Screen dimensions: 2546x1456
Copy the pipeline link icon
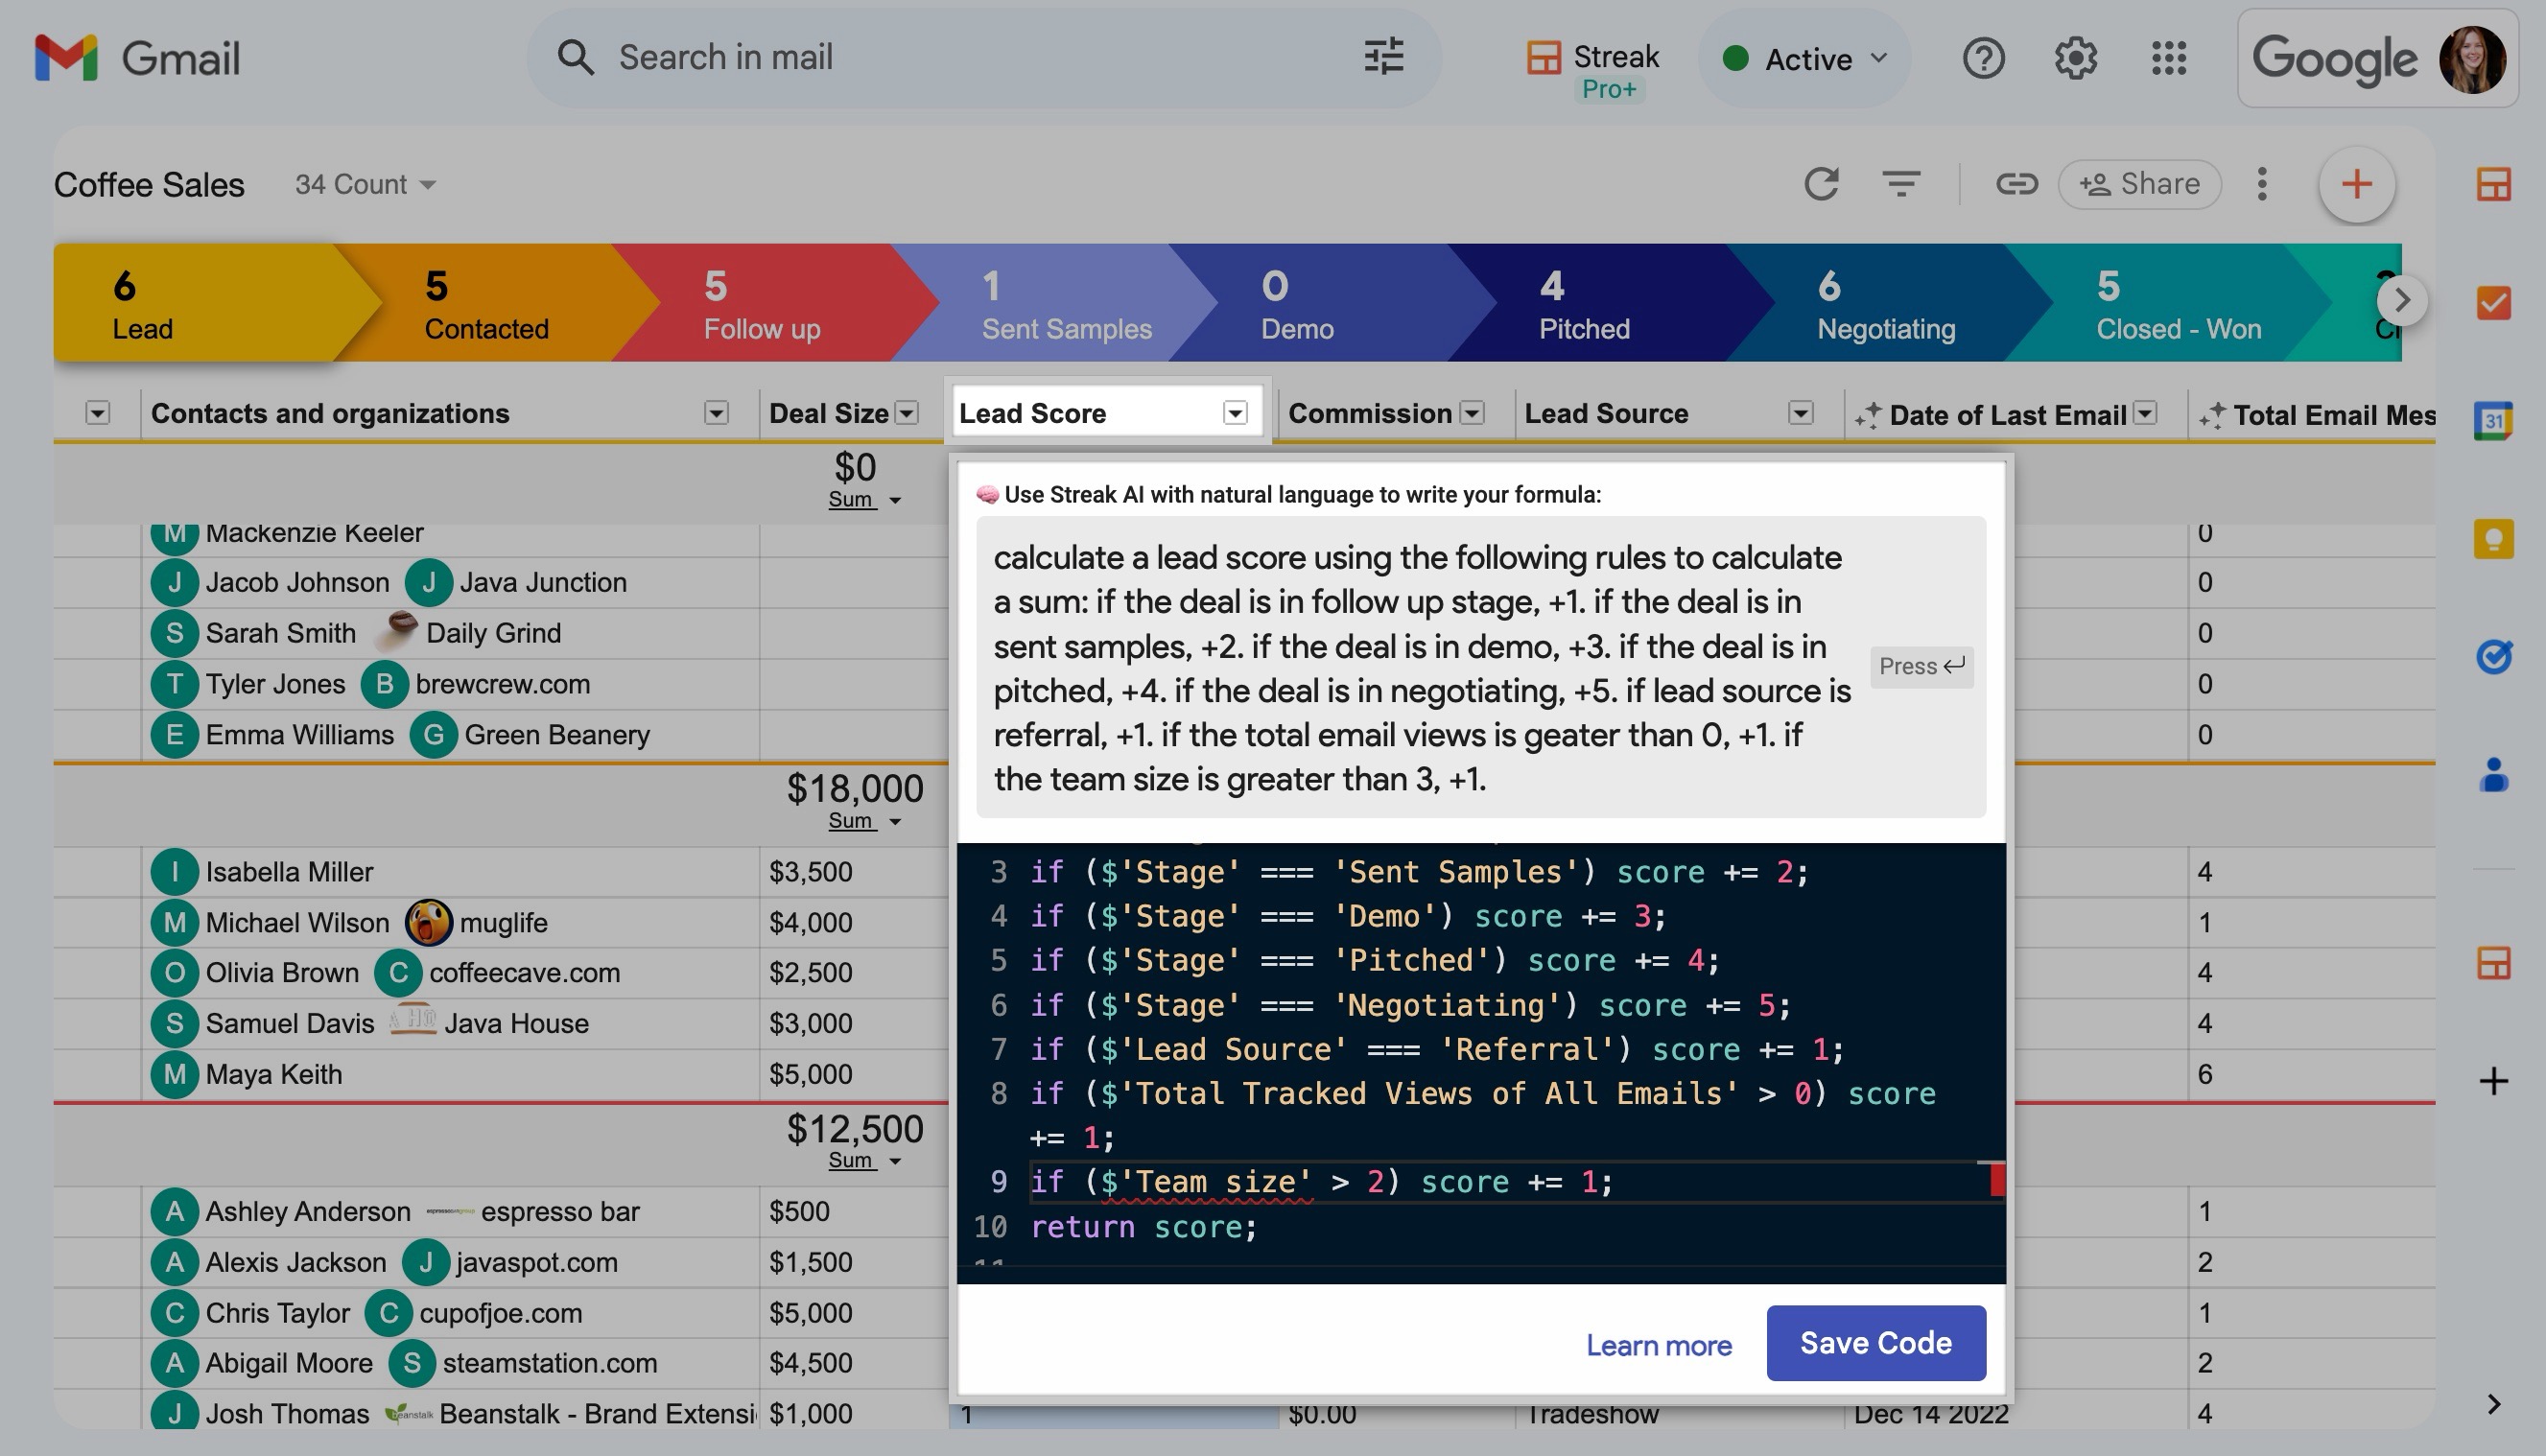[2016, 184]
